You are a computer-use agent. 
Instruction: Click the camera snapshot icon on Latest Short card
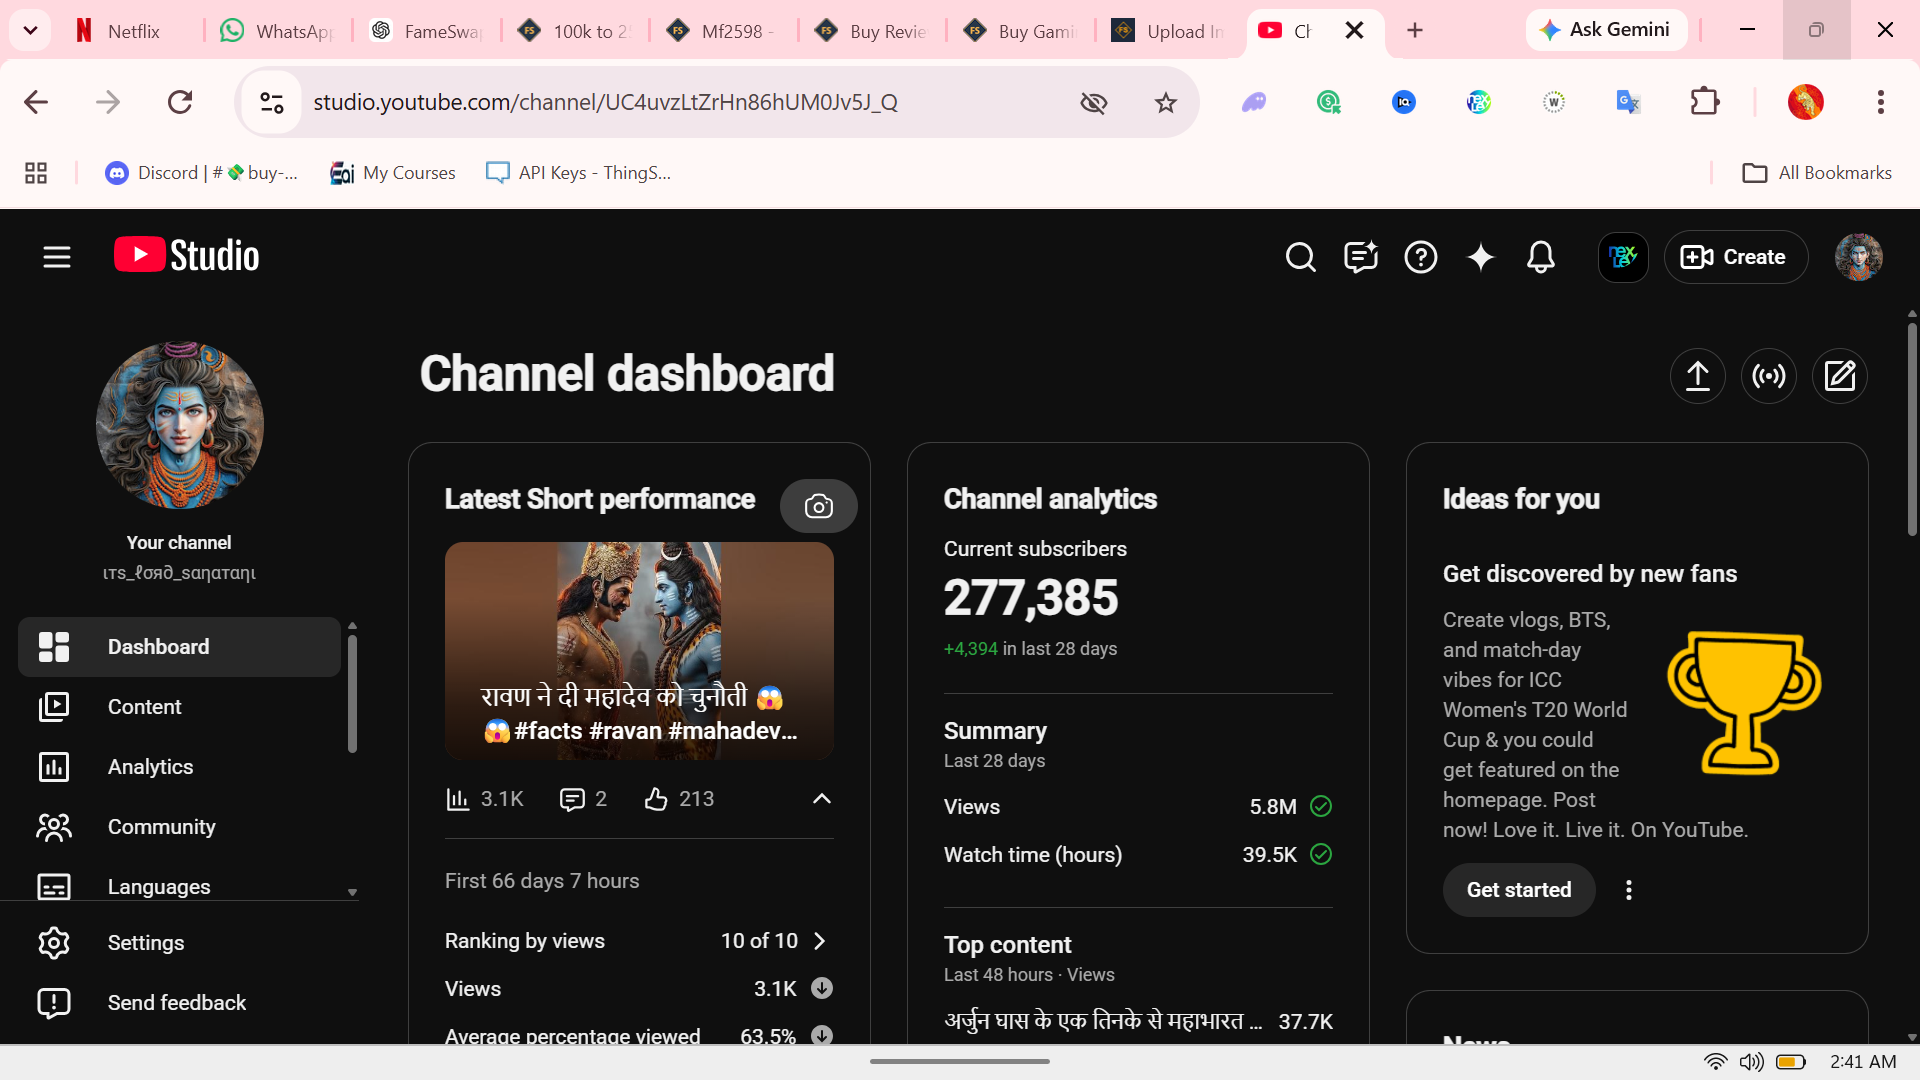coord(818,506)
